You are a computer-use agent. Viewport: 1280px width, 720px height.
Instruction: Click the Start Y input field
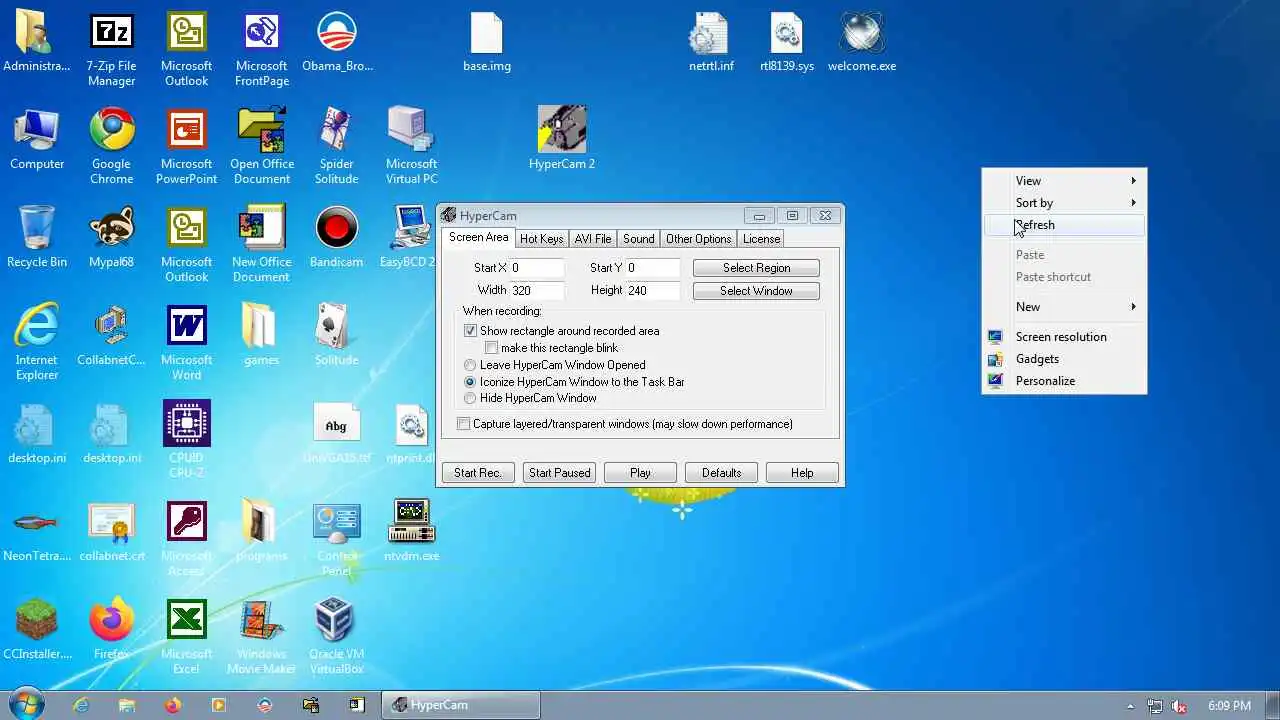[653, 268]
